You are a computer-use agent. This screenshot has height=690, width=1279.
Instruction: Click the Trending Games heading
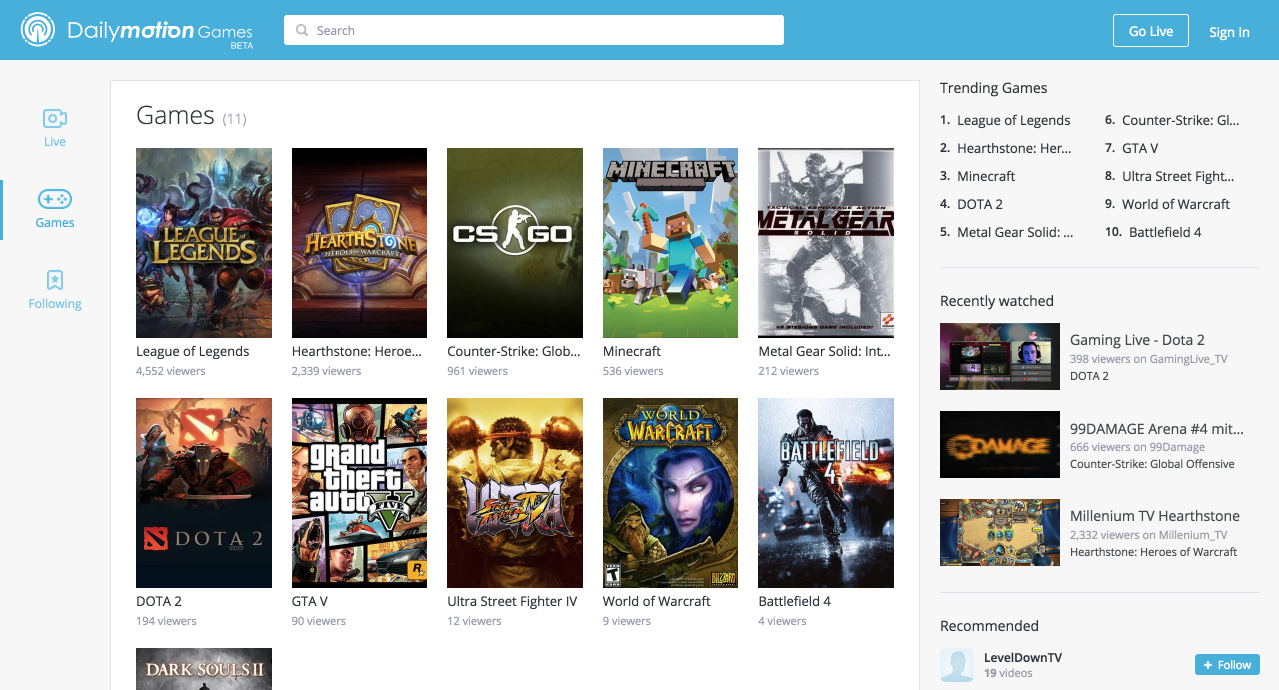pos(994,88)
